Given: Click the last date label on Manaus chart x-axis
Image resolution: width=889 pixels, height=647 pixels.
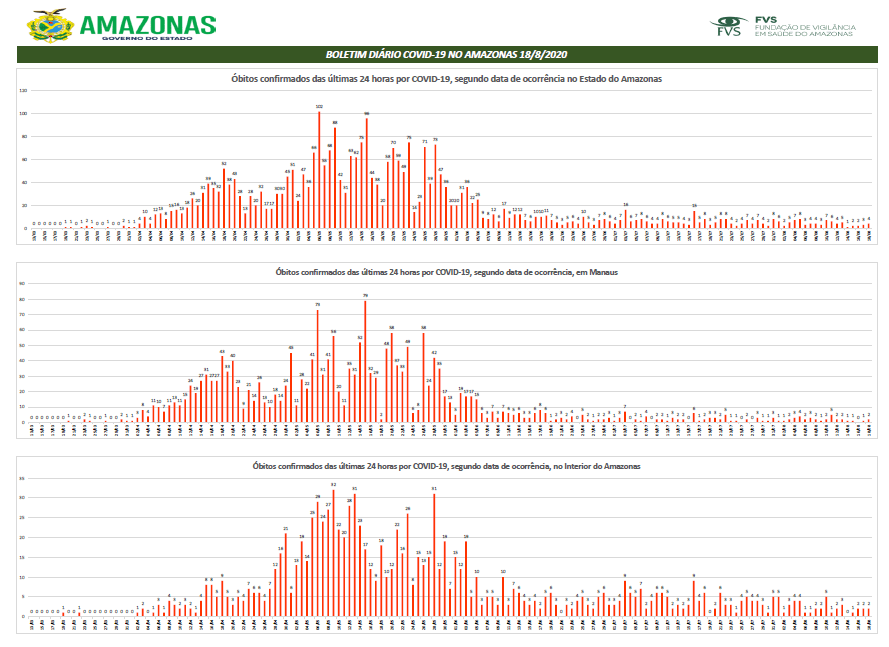Looking at the screenshot, I should (x=868, y=430).
